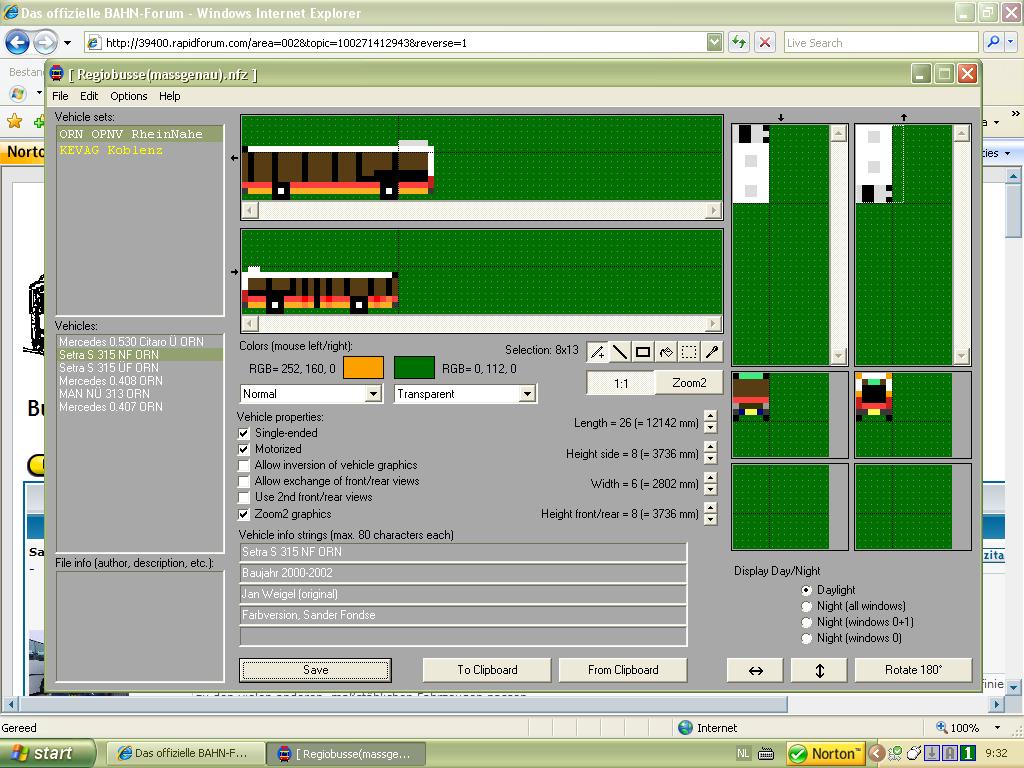Open the Transparent mode dropdown

pyautogui.click(x=527, y=394)
